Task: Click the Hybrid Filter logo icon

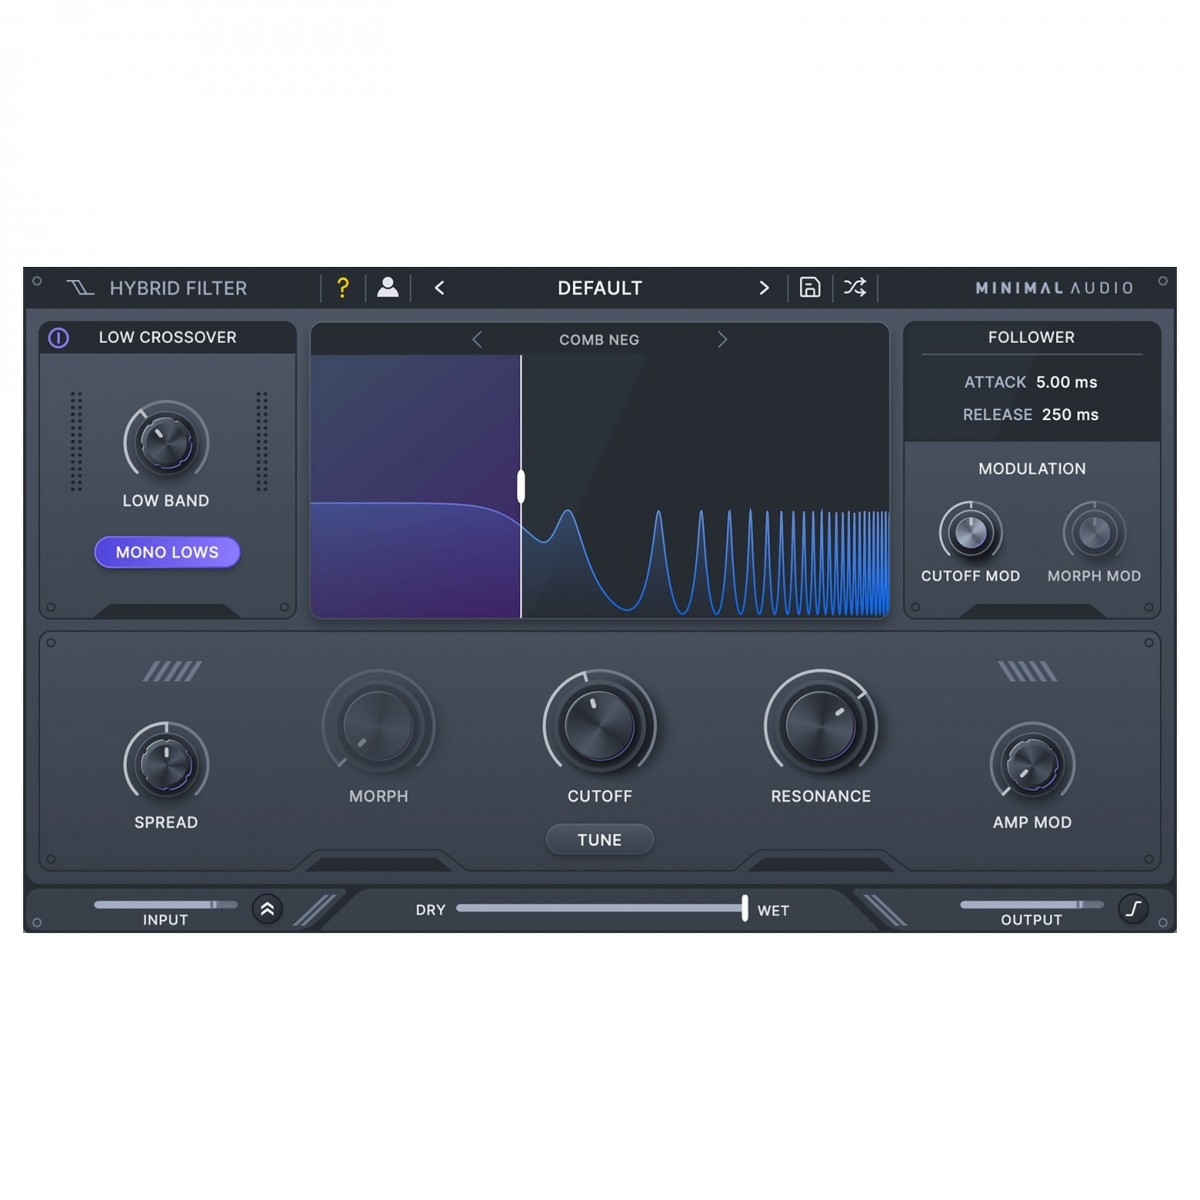Action: point(80,288)
